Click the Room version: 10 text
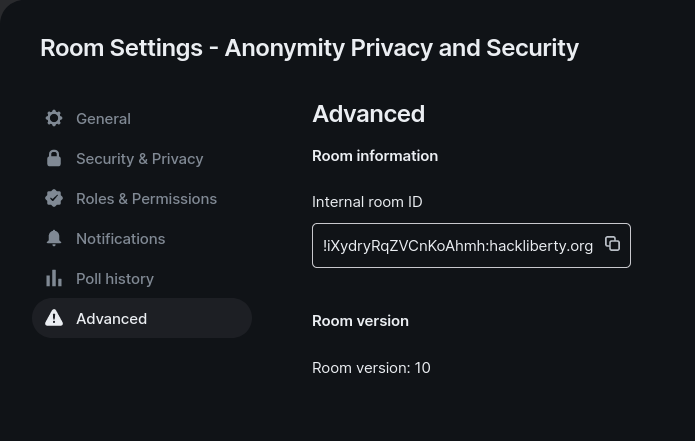The height and width of the screenshot is (441, 695). tap(371, 368)
